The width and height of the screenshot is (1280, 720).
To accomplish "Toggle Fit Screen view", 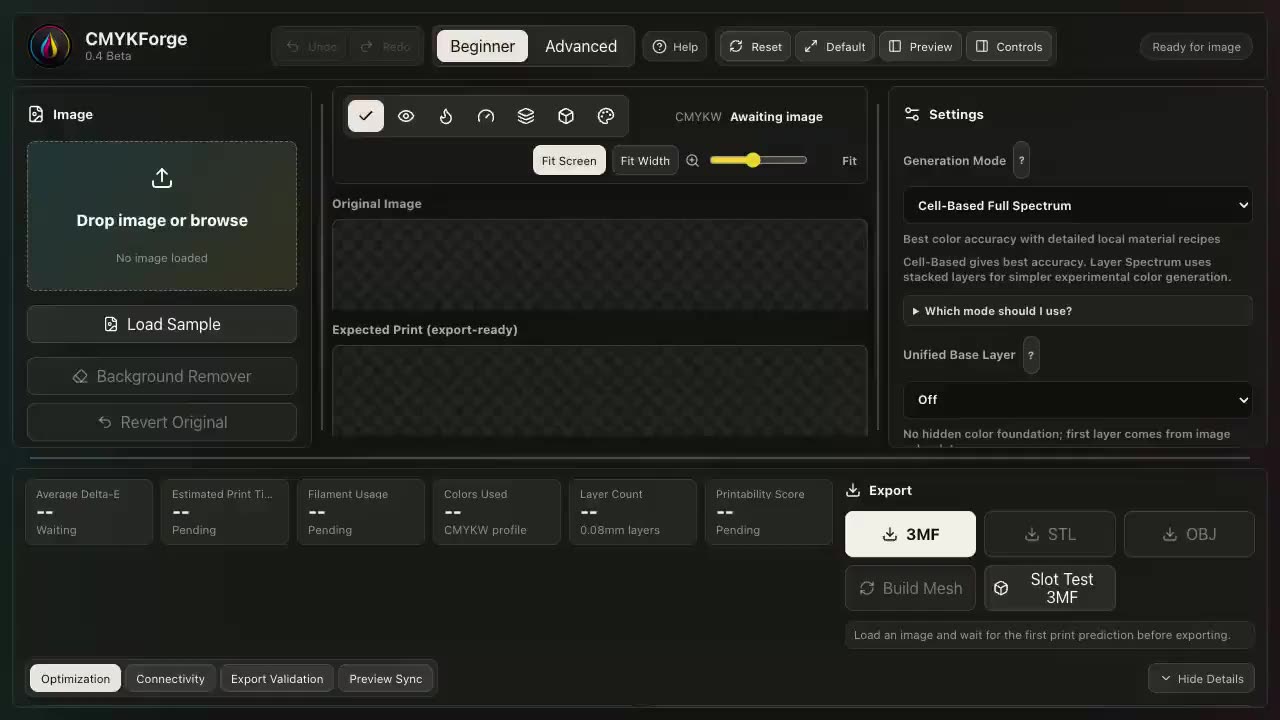I will 569,160.
